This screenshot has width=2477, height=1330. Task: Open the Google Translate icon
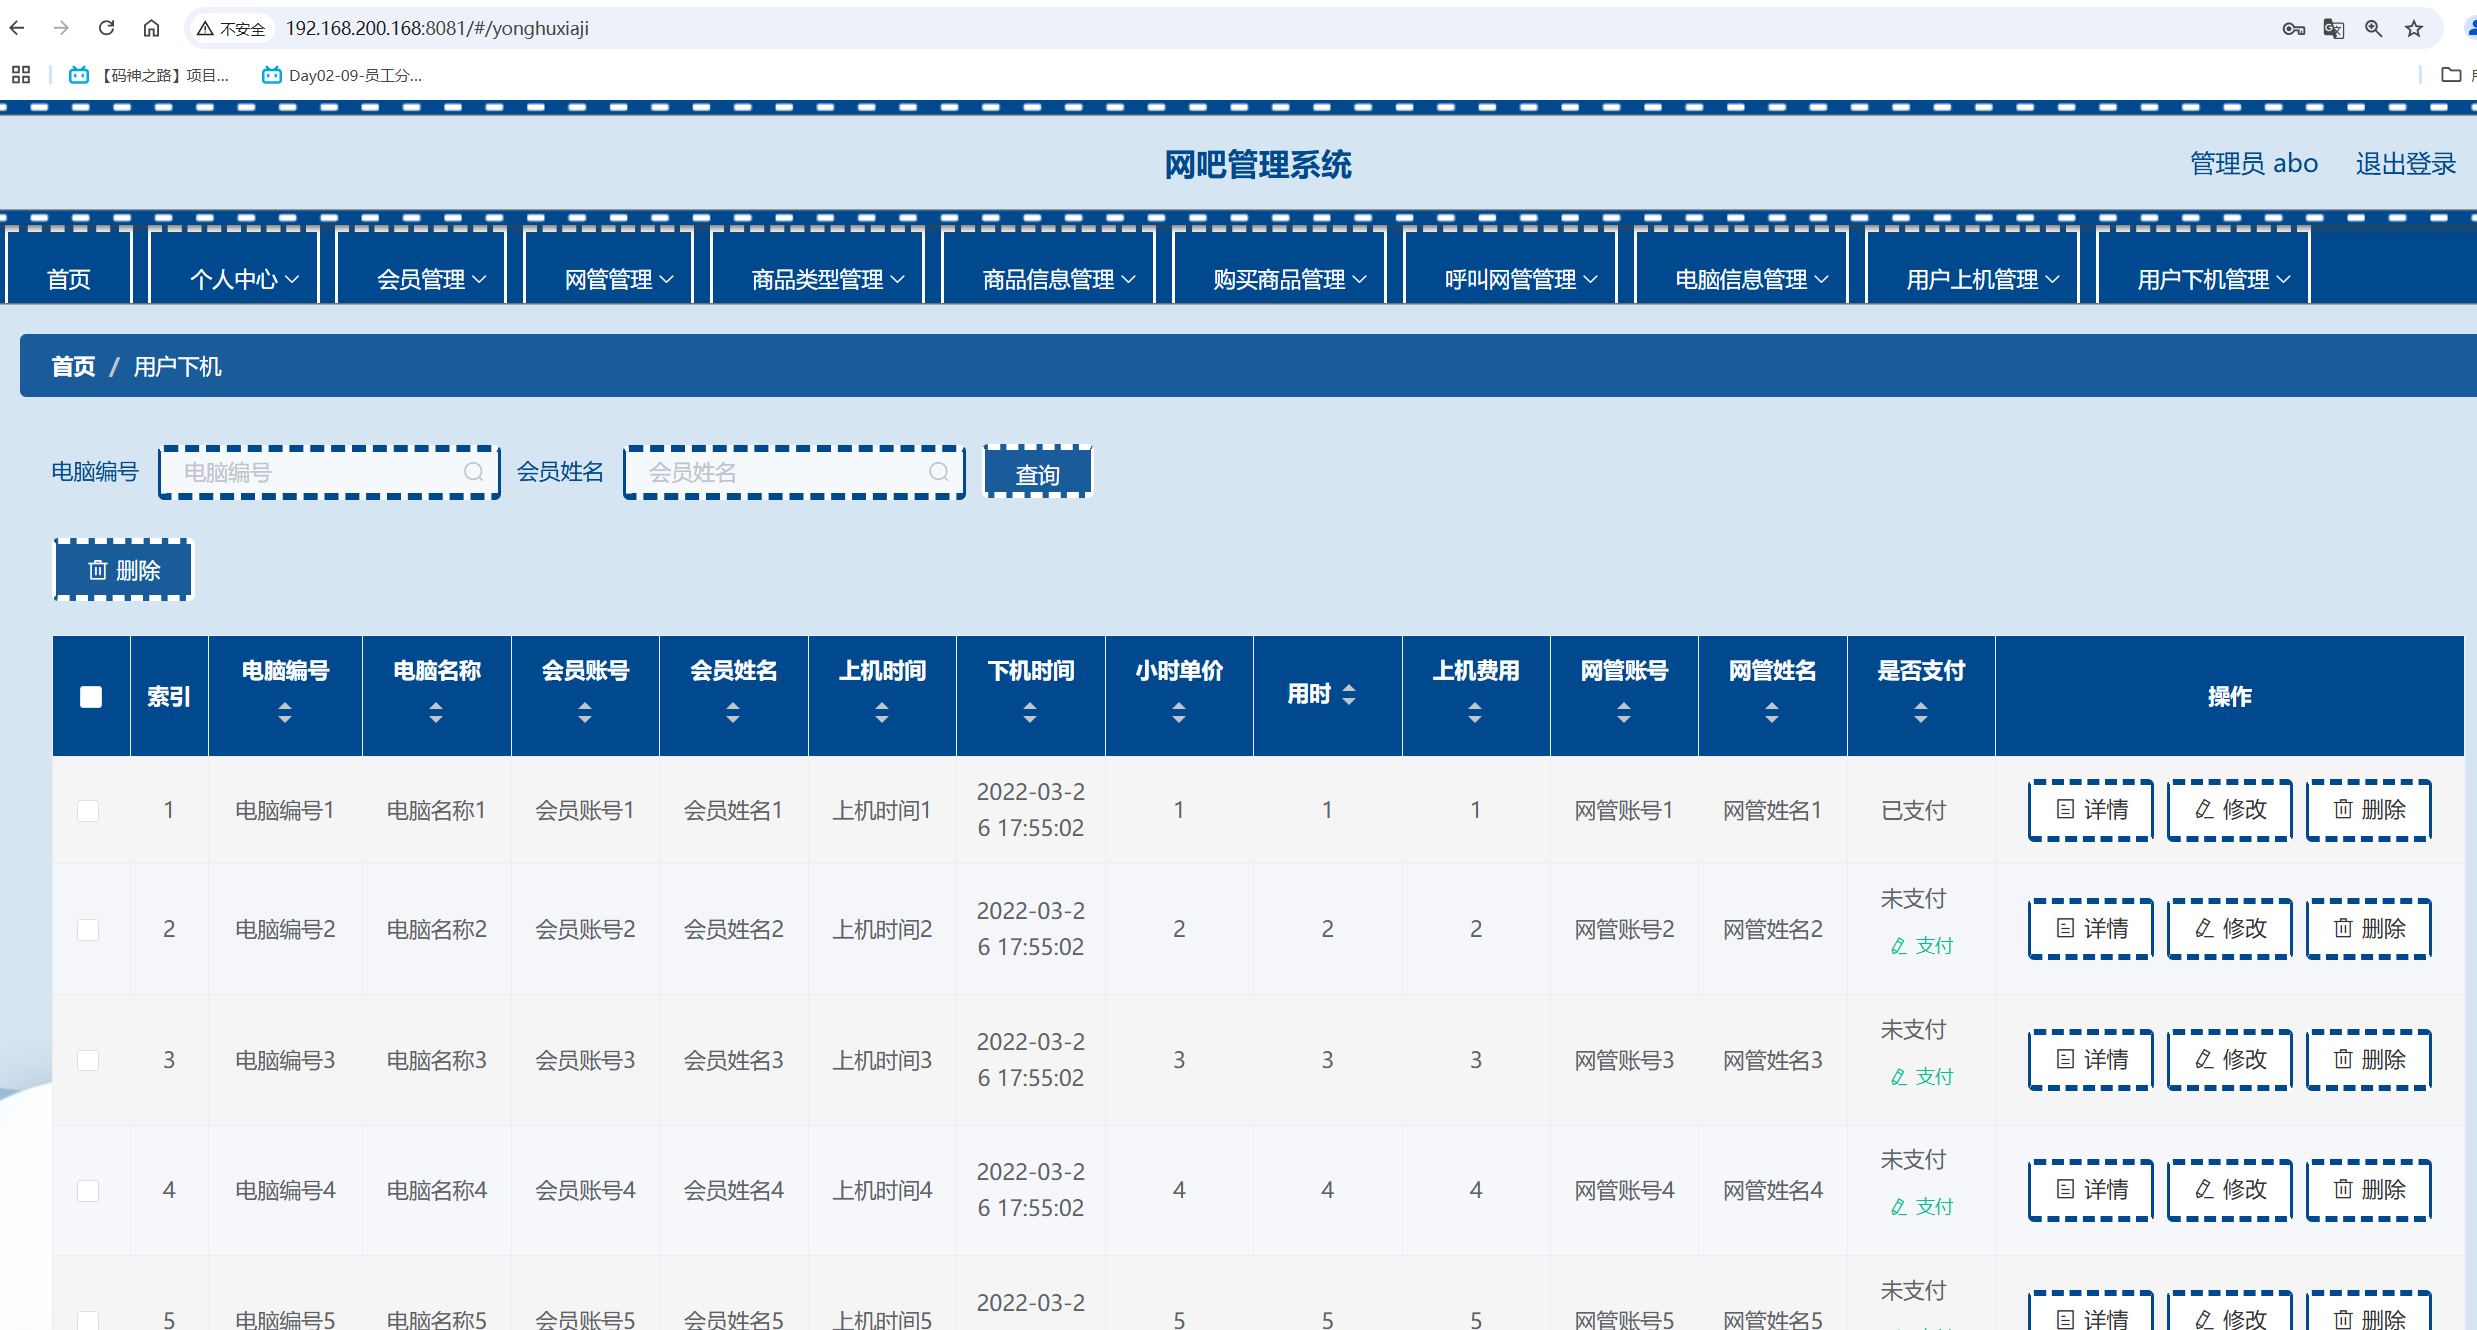[2333, 28]
